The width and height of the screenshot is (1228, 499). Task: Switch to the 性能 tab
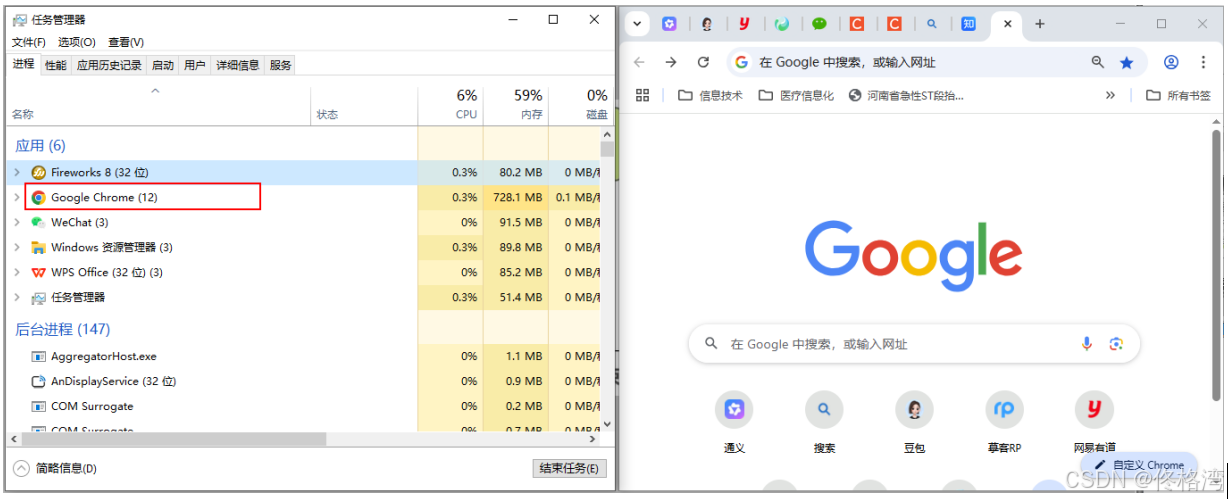click(55, 65)
